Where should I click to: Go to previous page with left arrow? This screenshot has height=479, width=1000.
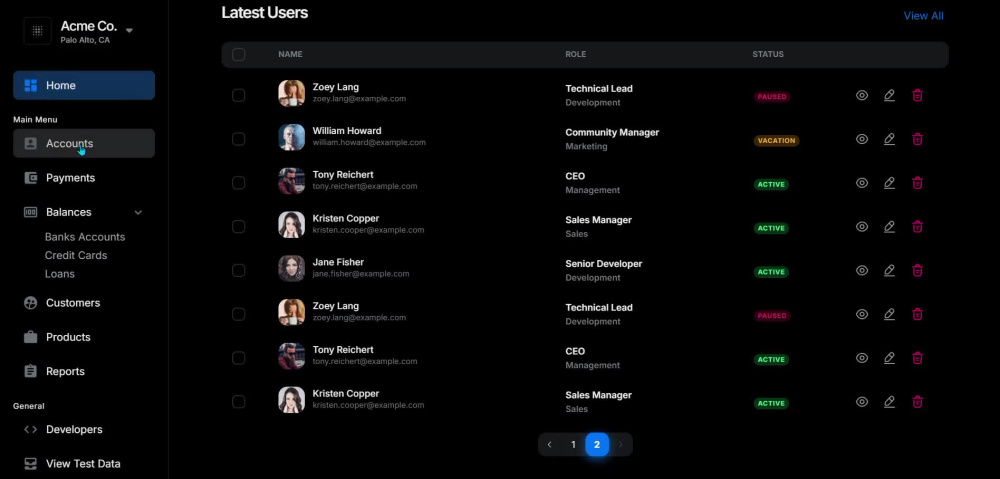(x=550, y=445)
